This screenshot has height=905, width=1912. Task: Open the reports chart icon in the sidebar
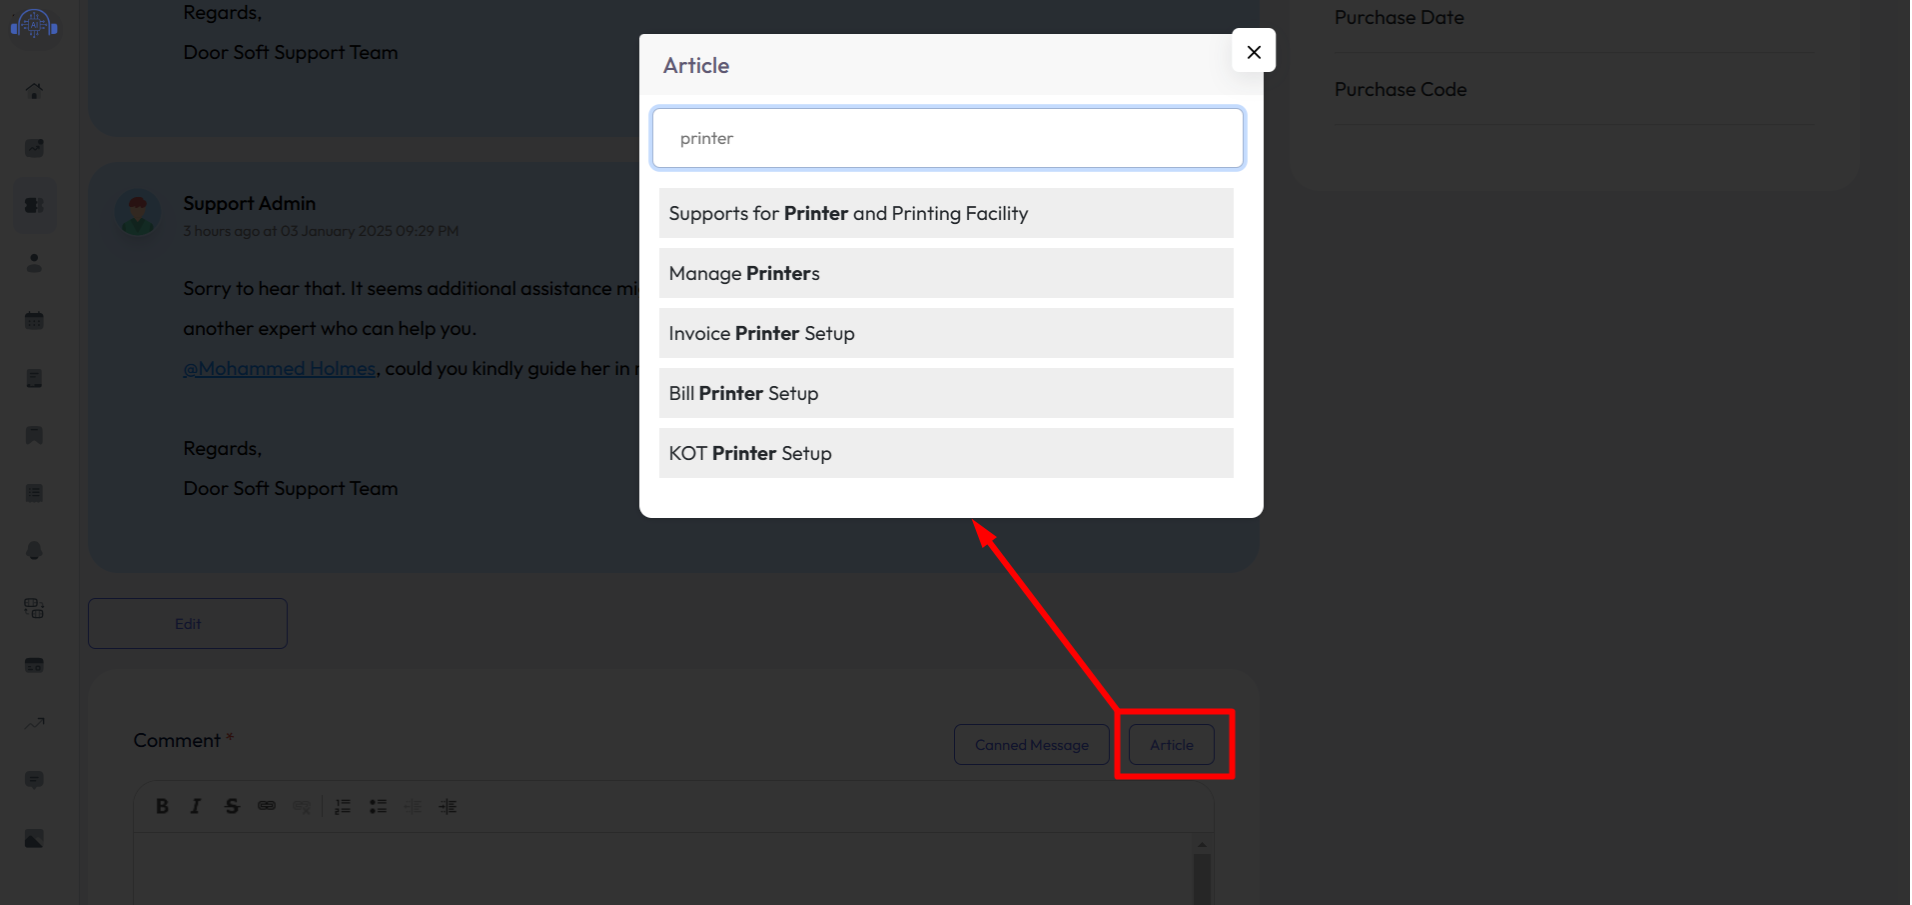pyautogui.click(x=34, y=722)
